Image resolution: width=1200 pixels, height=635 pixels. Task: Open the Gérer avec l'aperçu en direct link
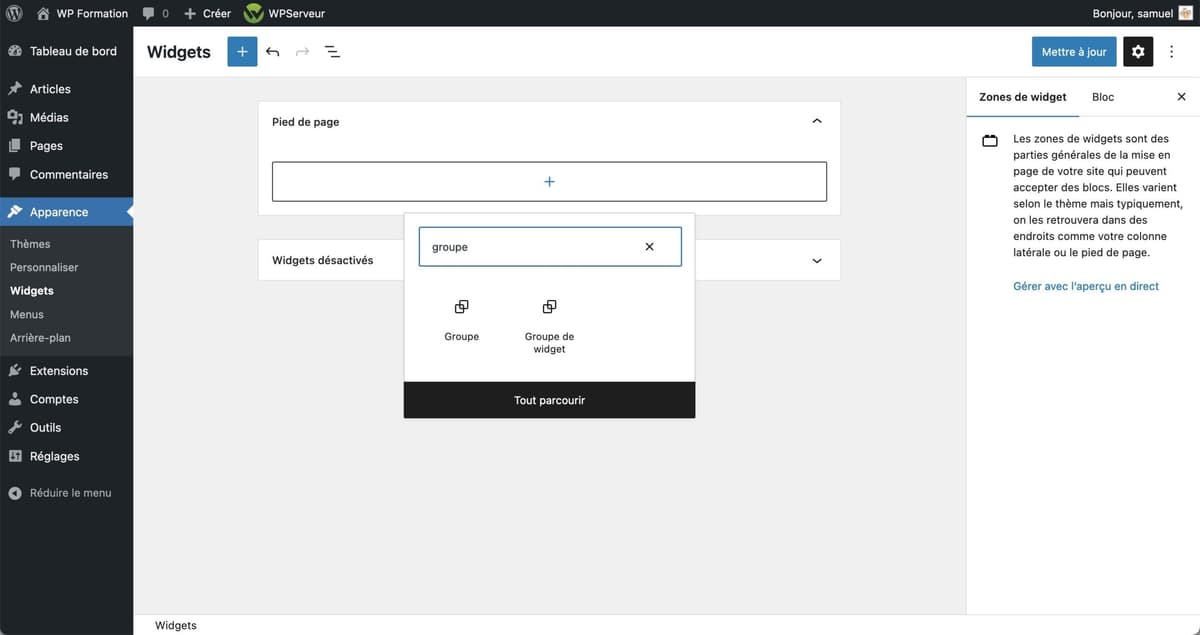(x=1085, y=285)
